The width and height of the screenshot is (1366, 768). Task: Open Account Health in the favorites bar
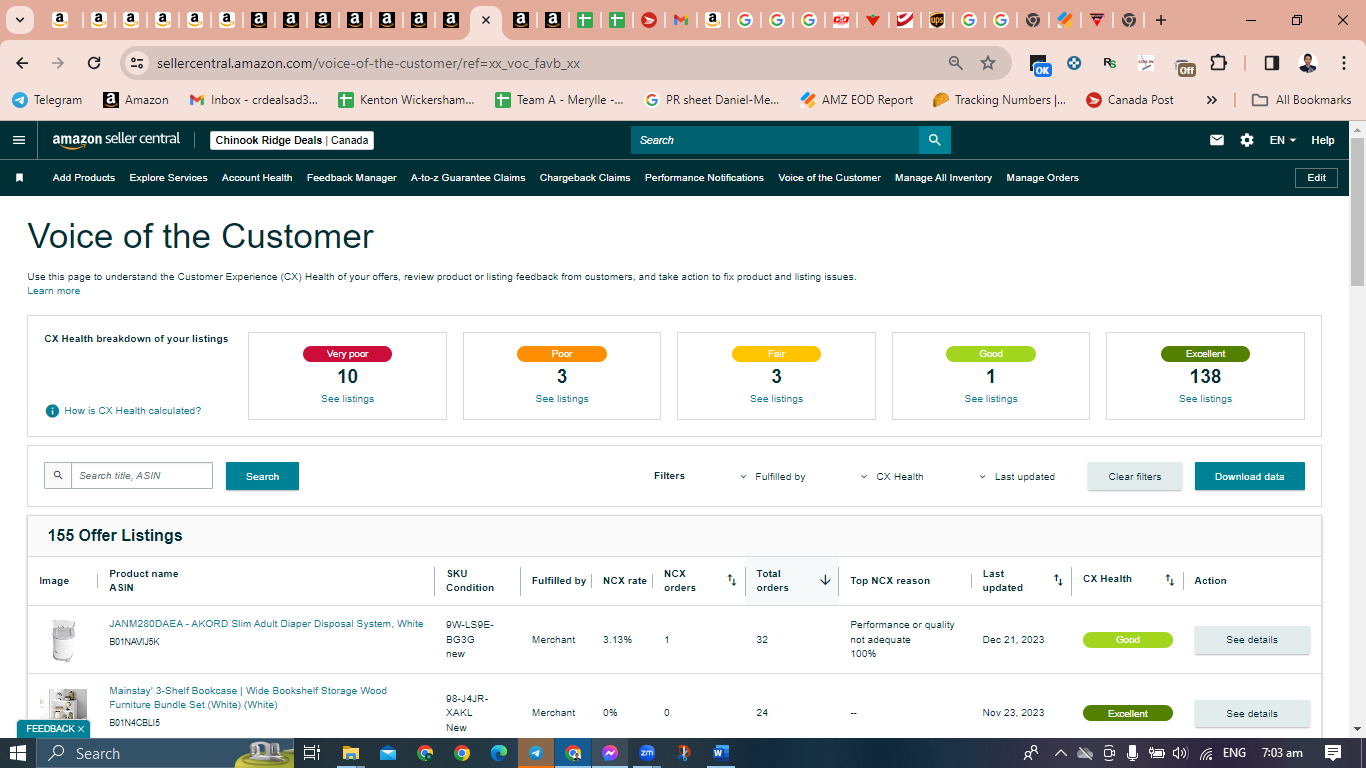pos(257,178)
